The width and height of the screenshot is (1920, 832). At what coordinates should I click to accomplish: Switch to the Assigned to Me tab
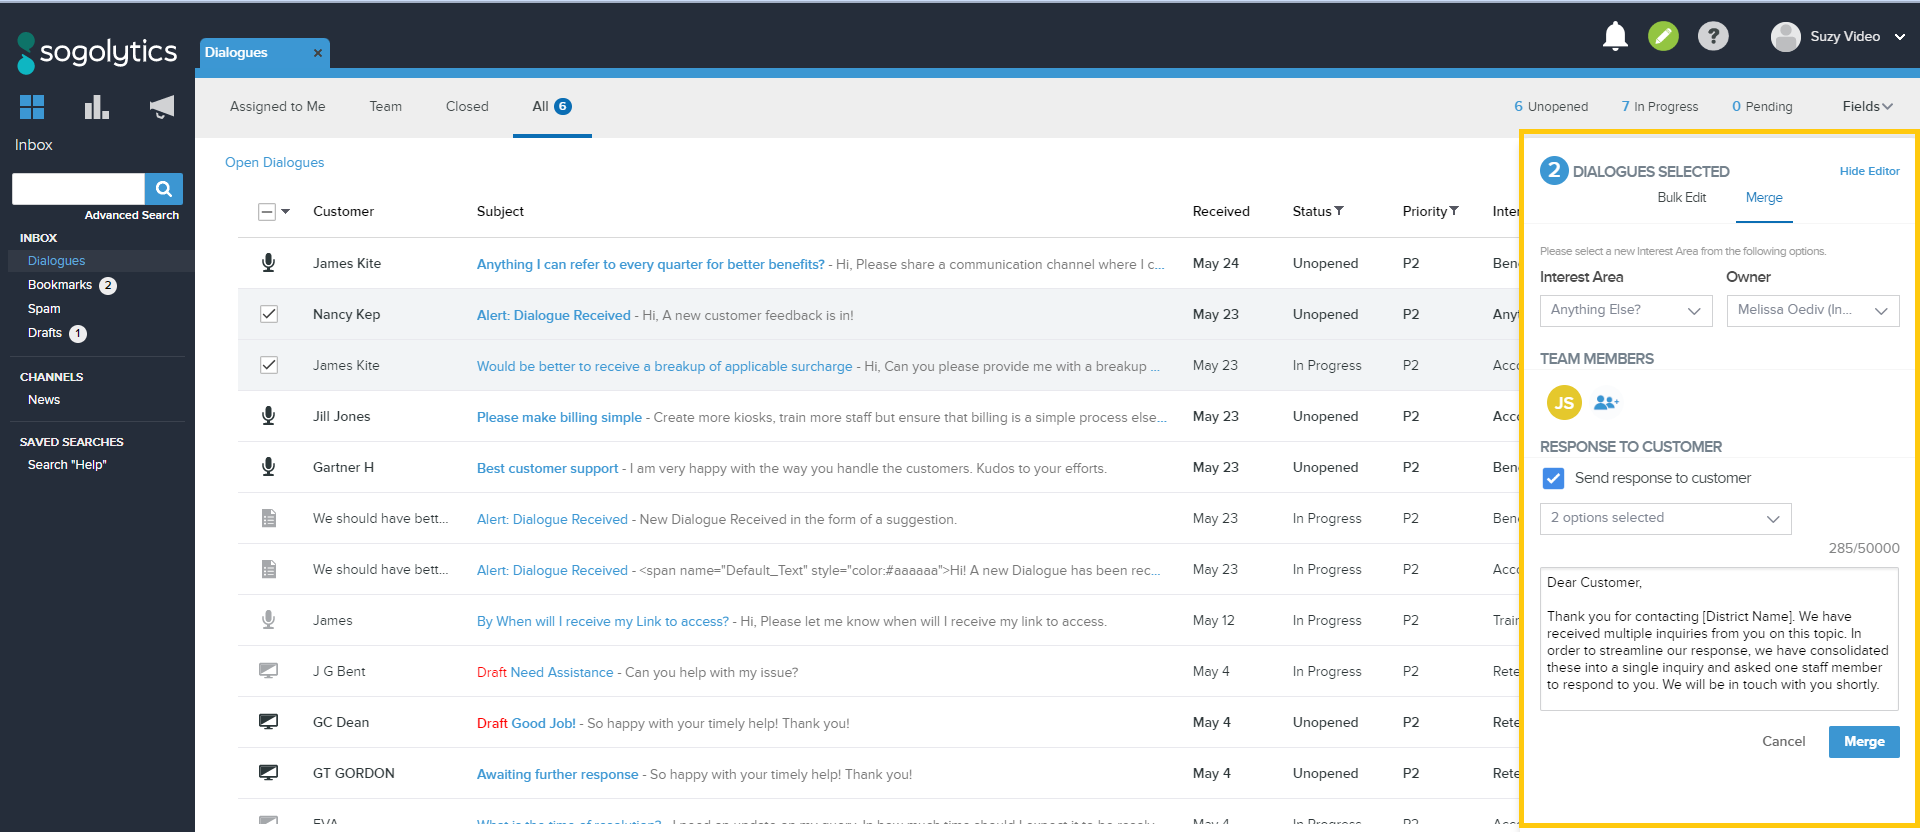(277, 107)
